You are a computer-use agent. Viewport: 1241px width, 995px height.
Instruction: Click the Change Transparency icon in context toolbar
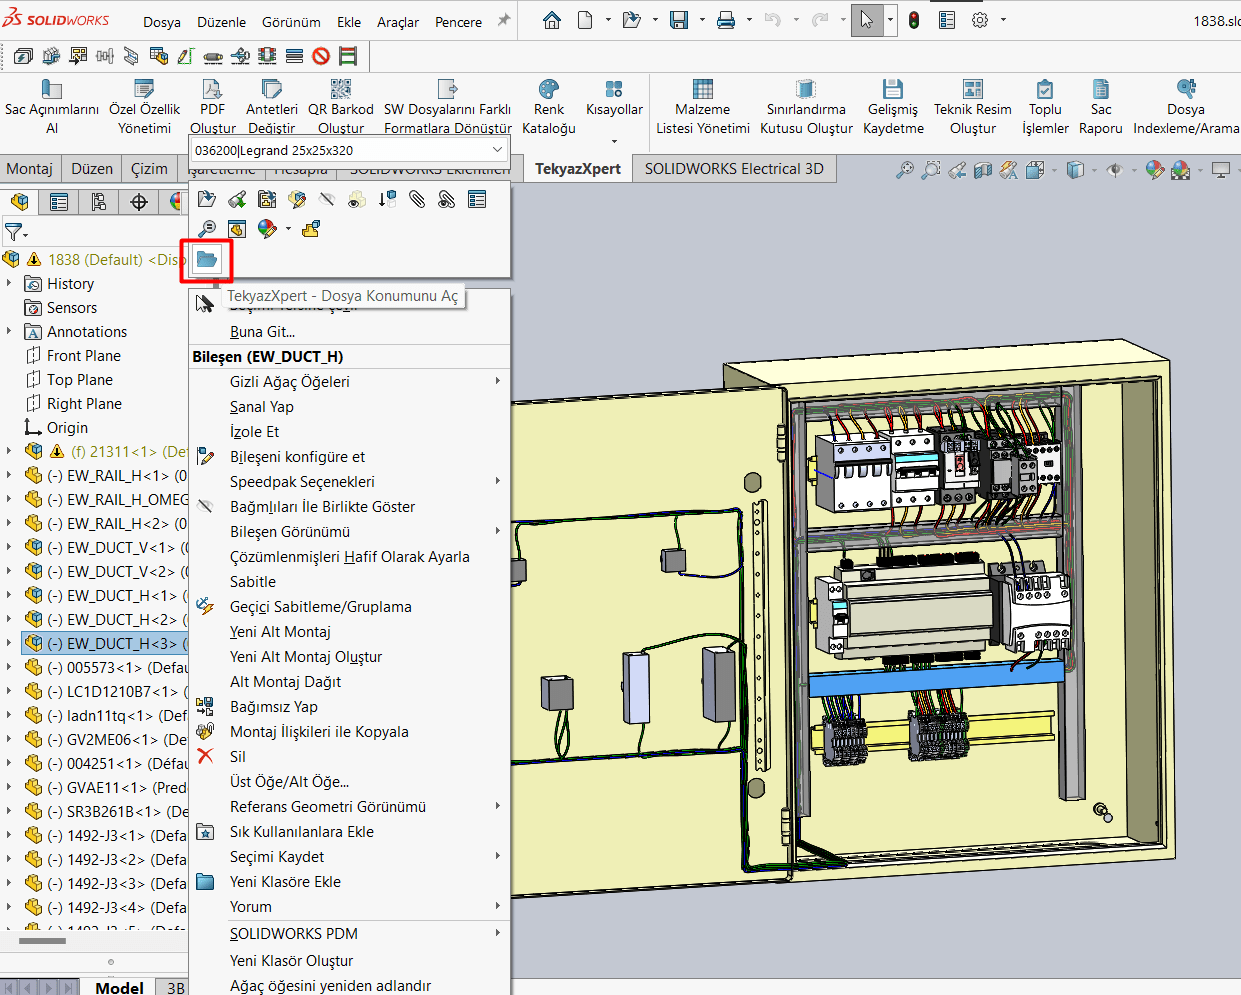pos(357,199)
